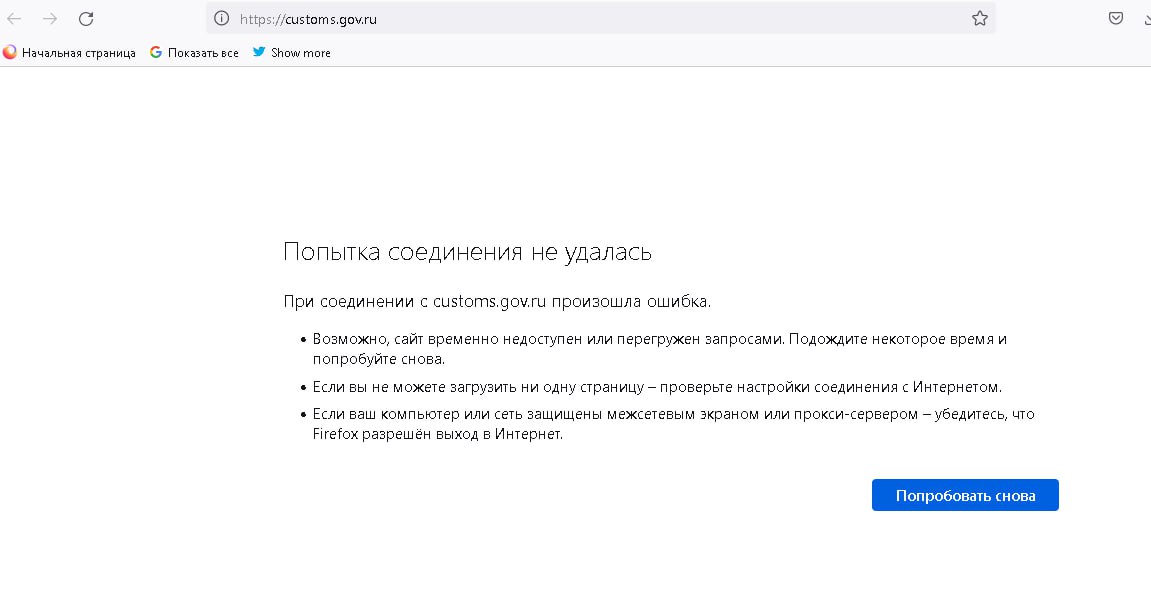Focus the address bar with customs.gov.ru URL

(x=600, y=18)
